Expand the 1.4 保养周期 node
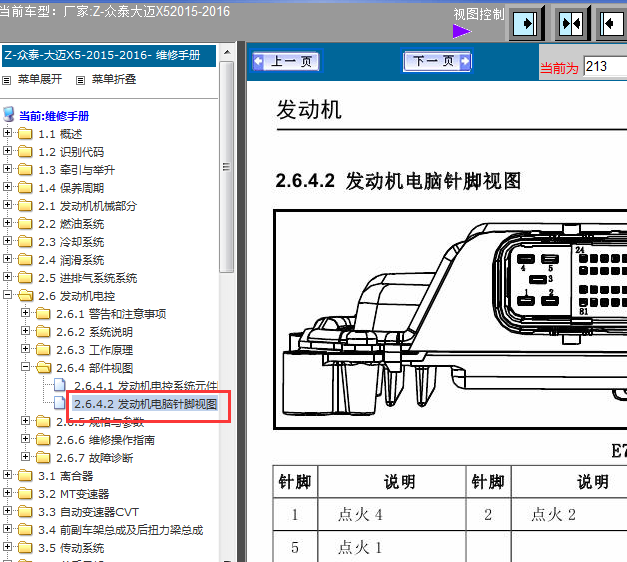The width and height of the screenshot is (627, 562). coord(7,186)
